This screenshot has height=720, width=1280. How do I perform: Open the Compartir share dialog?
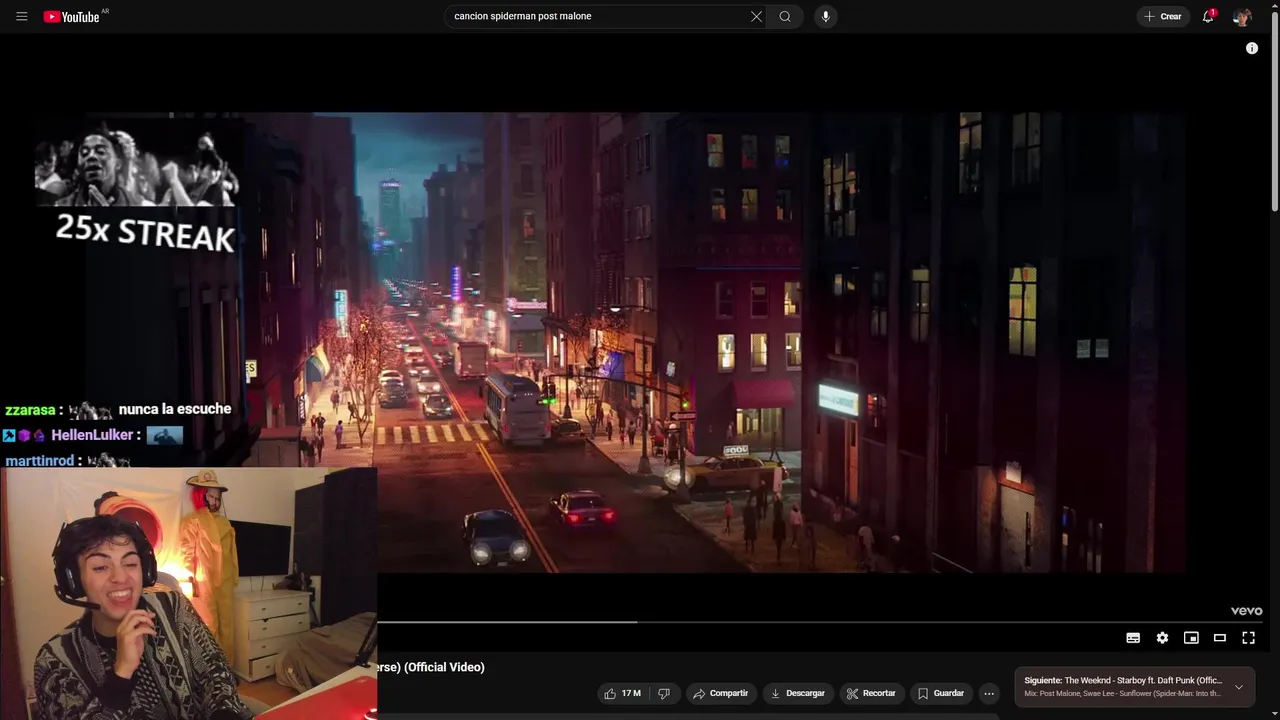[x=721, y=693]
